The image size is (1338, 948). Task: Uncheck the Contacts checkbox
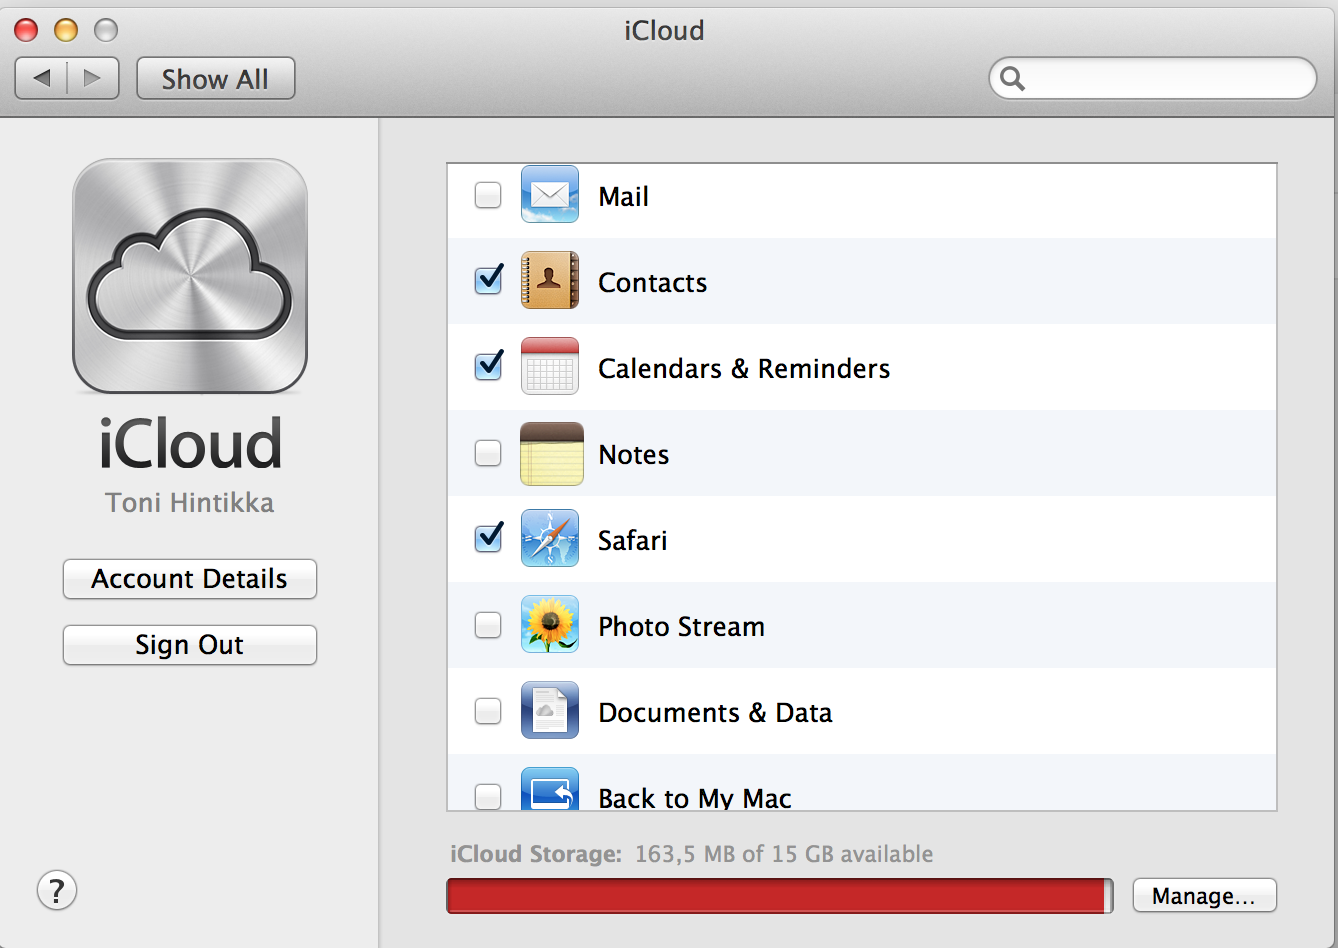coord(488,280)
